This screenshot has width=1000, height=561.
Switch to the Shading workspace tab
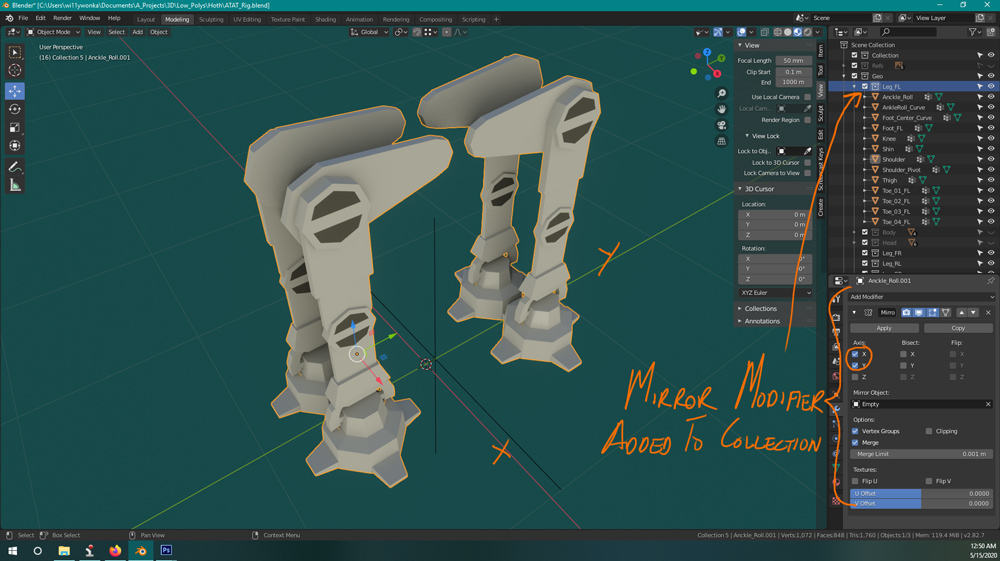(325, 19)
